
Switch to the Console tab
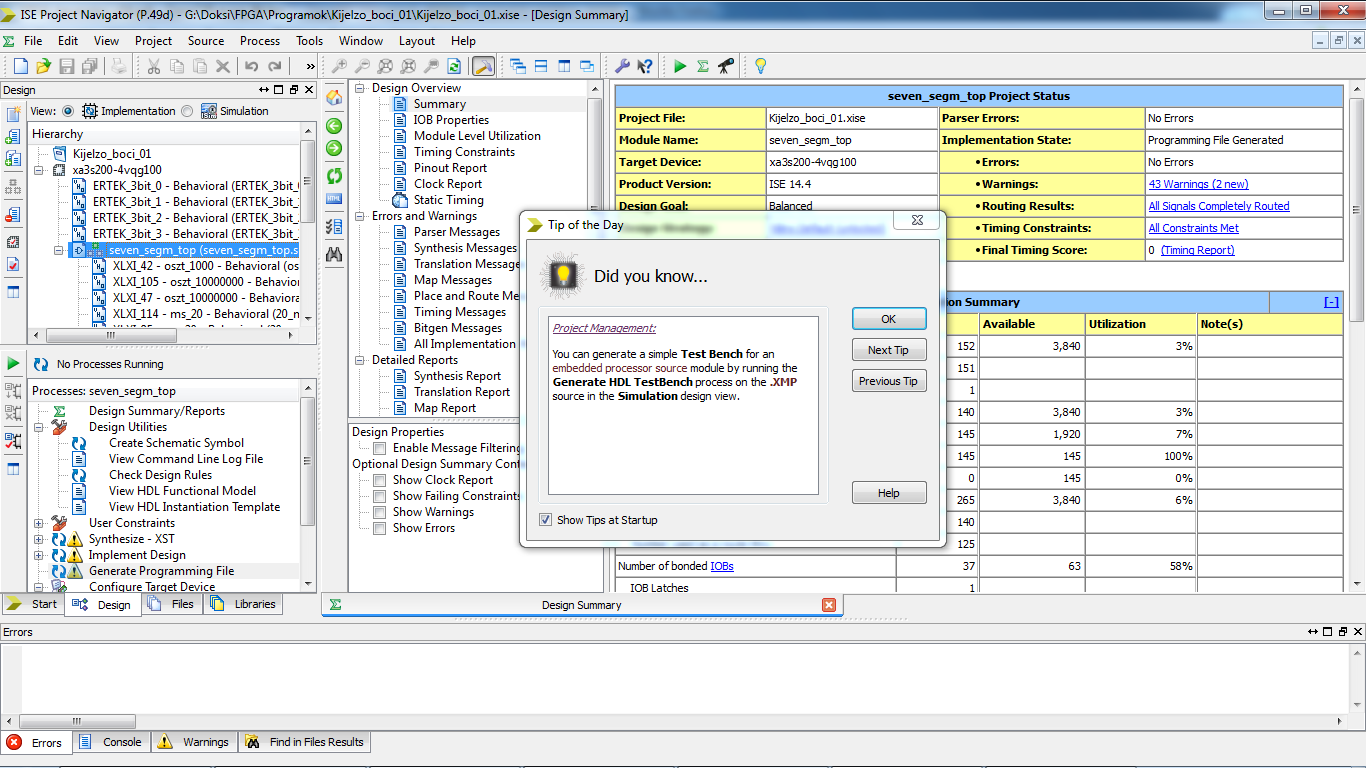[112, 742]
